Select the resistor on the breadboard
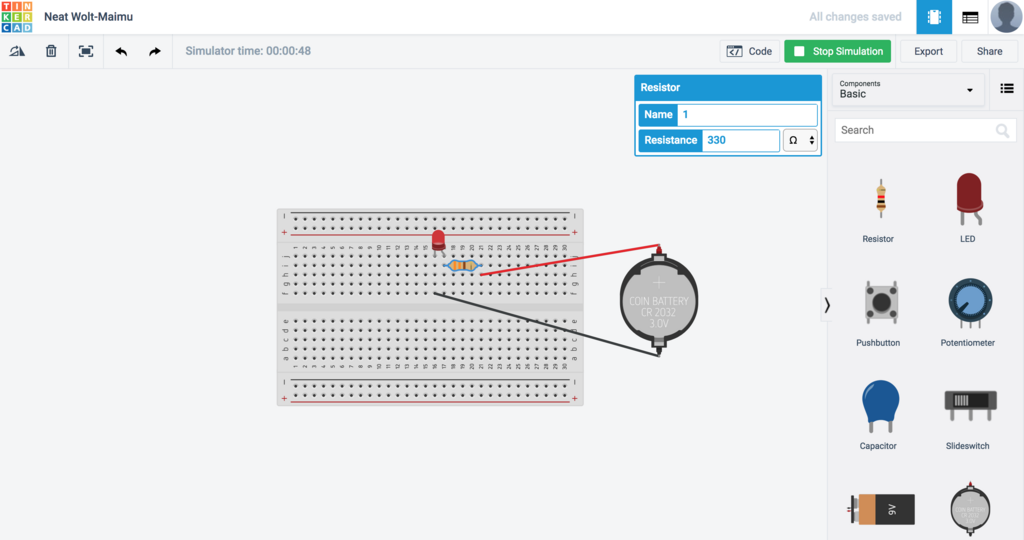The height and width of the screenshot is (540, 1024). click(x=462, y=265)
